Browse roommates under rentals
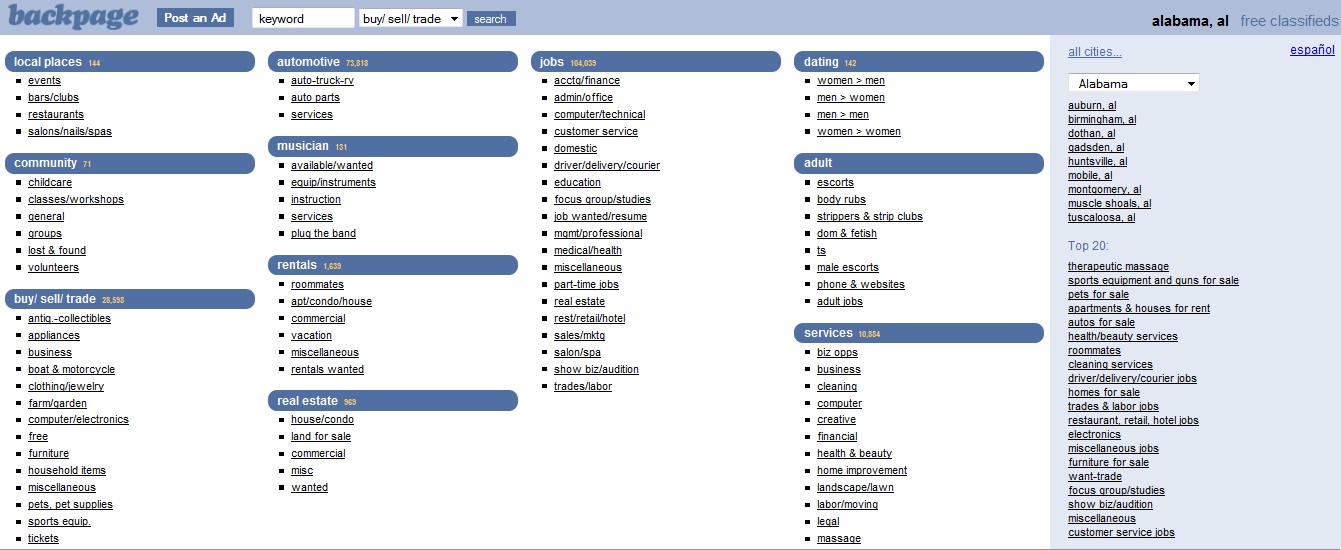This screenshot has height=550, width=1341. pyautogui.click(x=317, y=285)
